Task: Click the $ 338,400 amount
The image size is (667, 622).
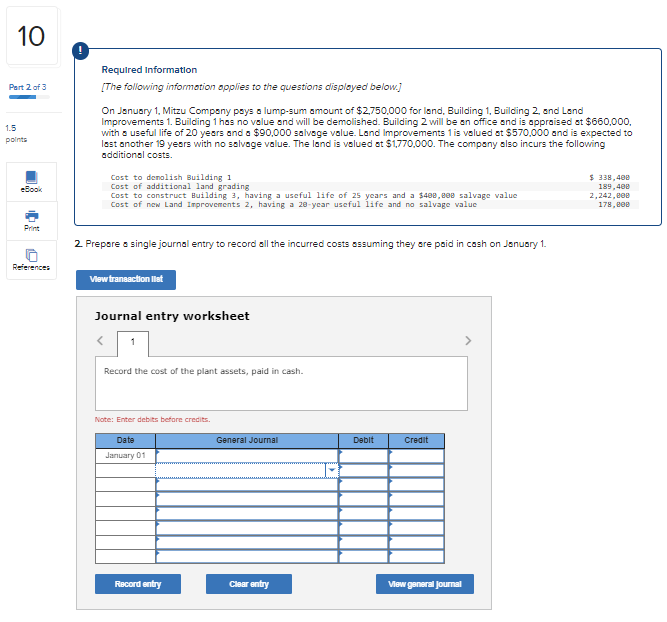Action: click(609, 177)
